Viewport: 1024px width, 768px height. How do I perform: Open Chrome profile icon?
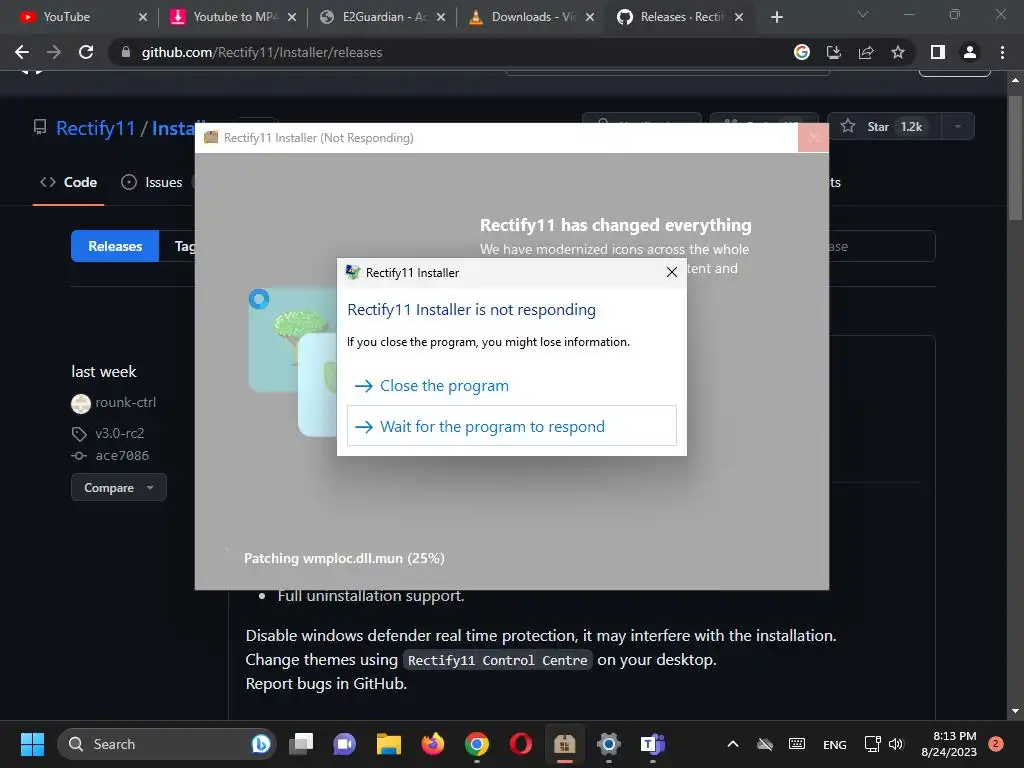970,52
